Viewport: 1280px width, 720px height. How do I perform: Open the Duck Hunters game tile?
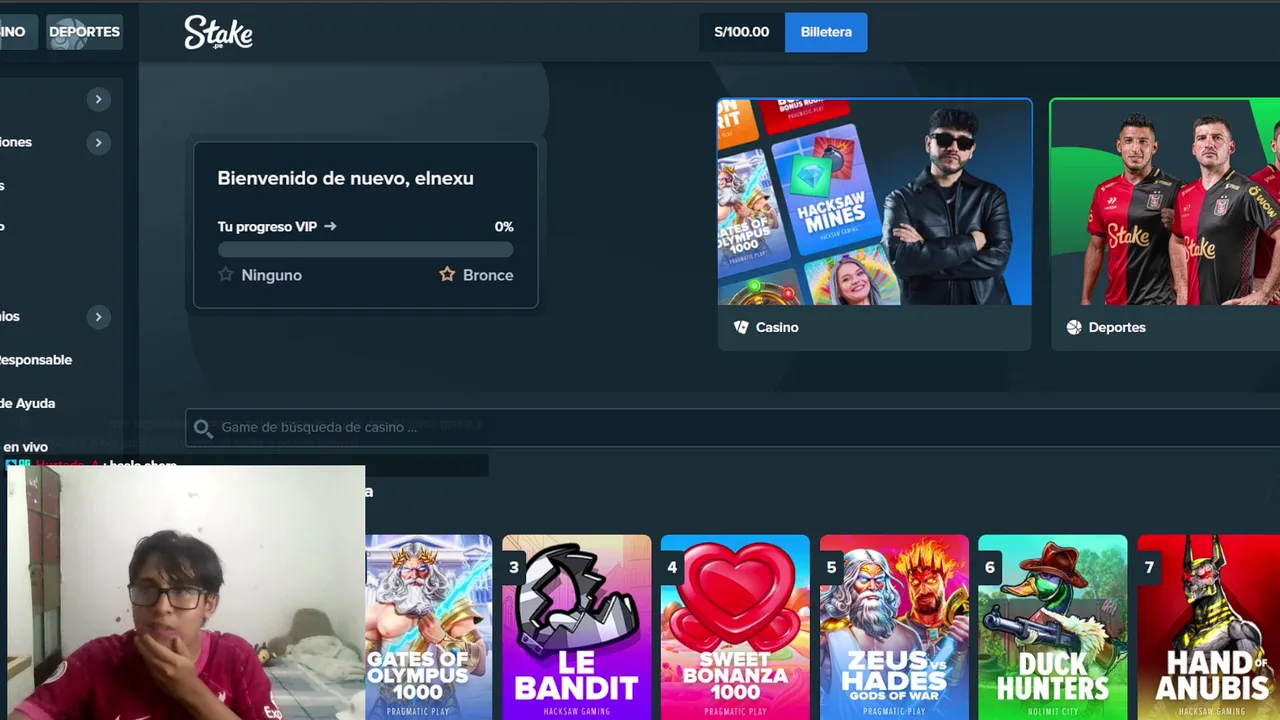(1053, 627)
